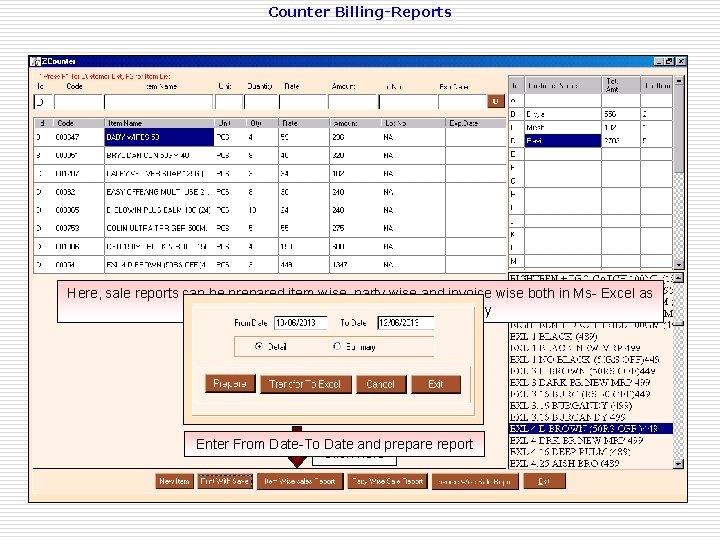Click the Item Name entry field
The height and width of the screenshot is (540, 720).
(159, 102)
